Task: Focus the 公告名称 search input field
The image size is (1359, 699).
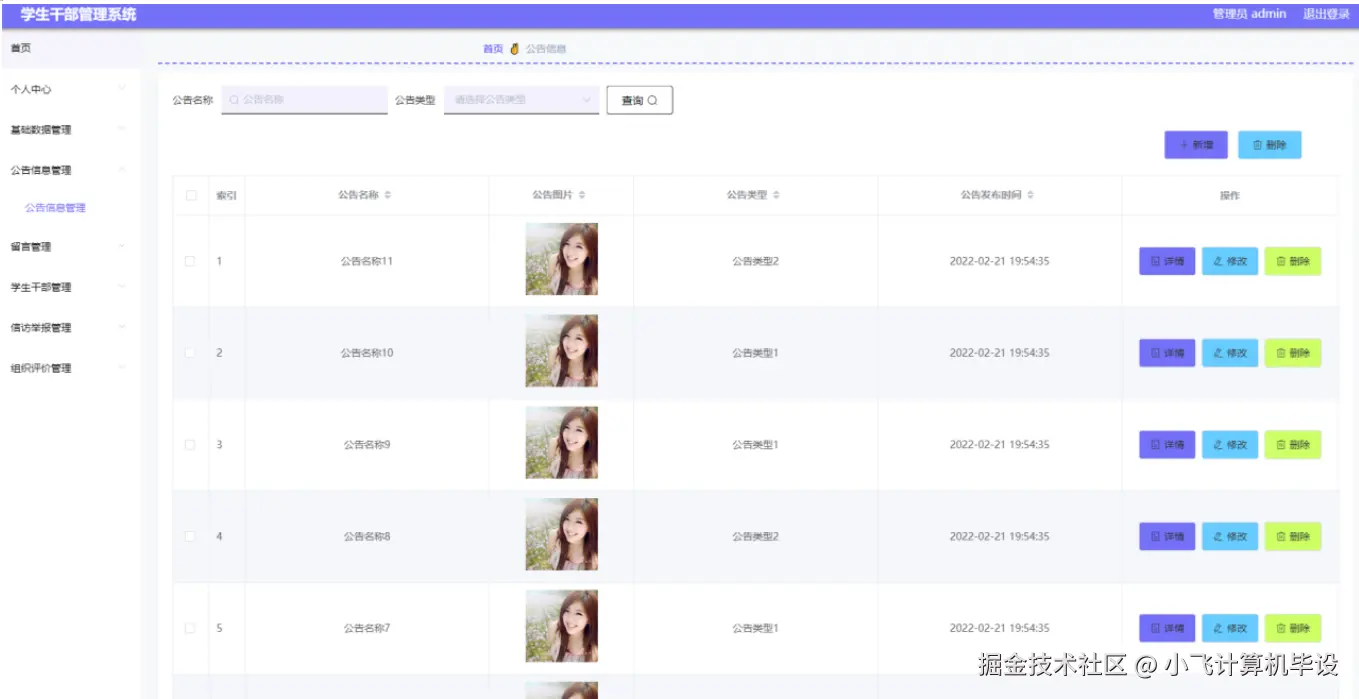Action: tap(304, 100)
